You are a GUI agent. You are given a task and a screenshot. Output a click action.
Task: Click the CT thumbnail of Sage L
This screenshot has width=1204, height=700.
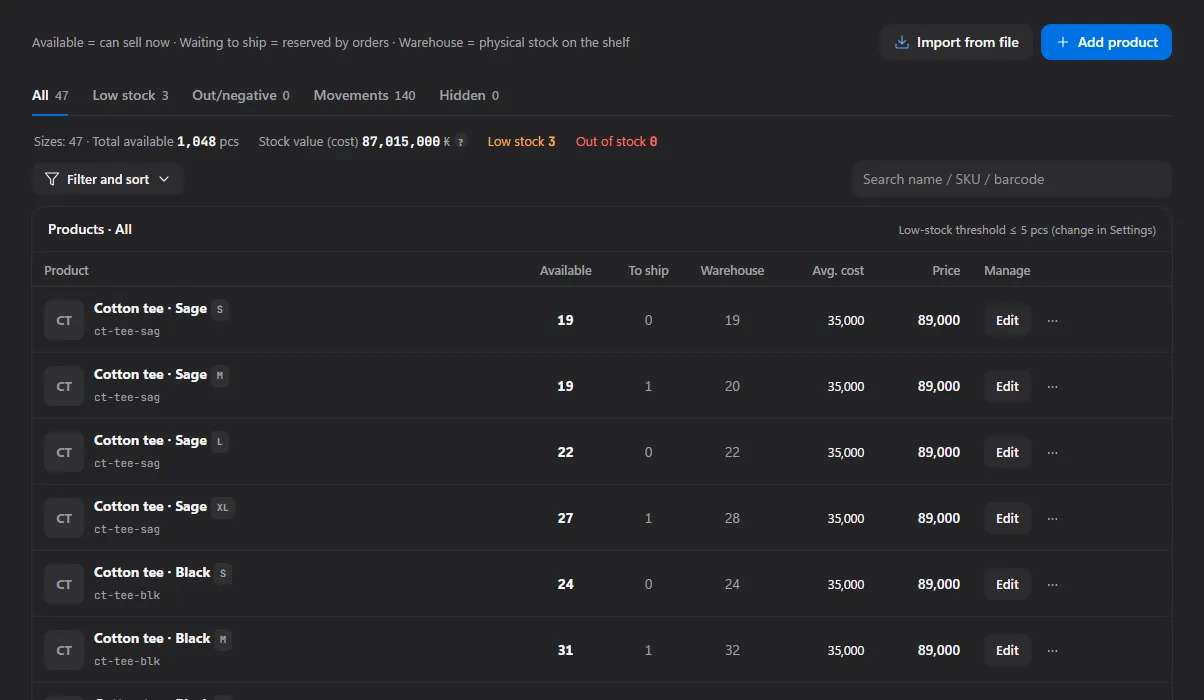[x=64, y=452]
